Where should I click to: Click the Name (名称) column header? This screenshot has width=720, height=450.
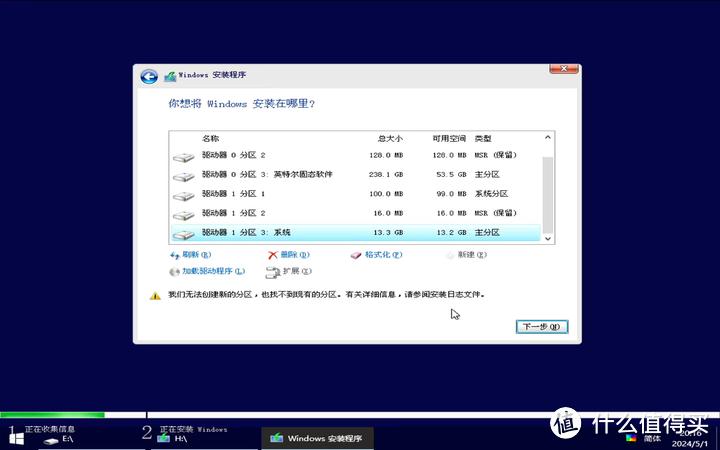pos(210,138)
